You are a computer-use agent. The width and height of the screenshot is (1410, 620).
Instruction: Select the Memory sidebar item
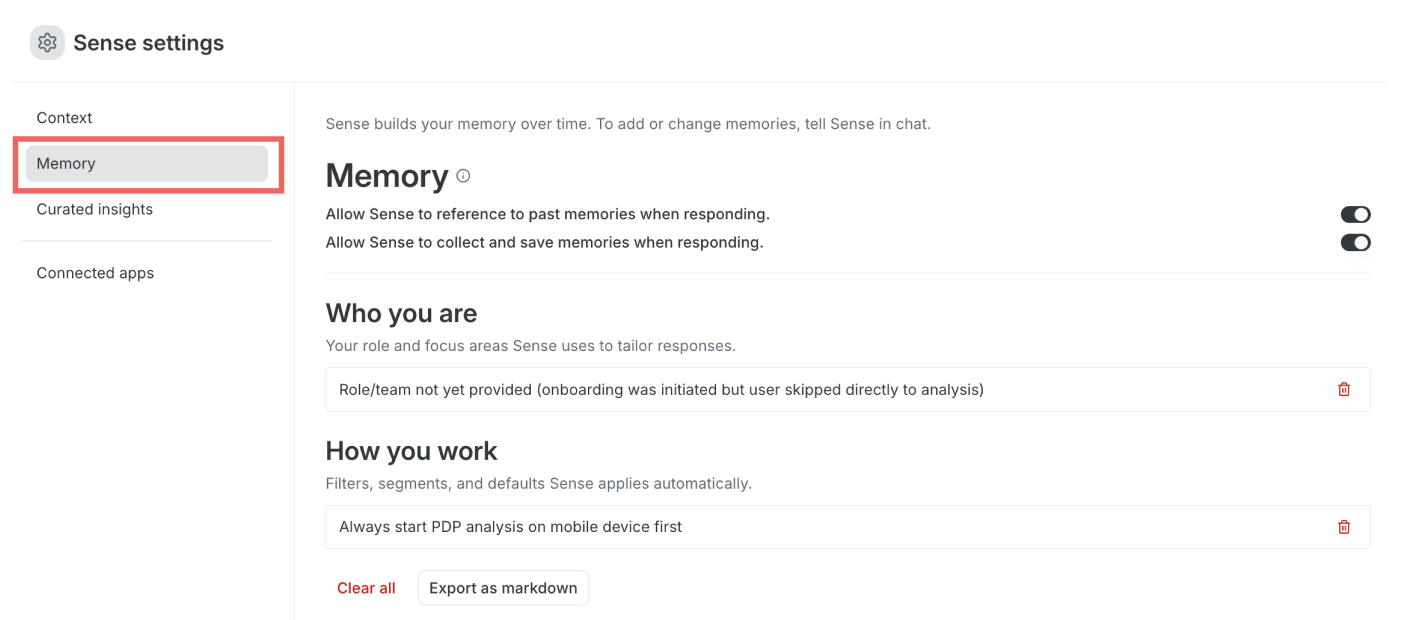[x=147, y=164]
